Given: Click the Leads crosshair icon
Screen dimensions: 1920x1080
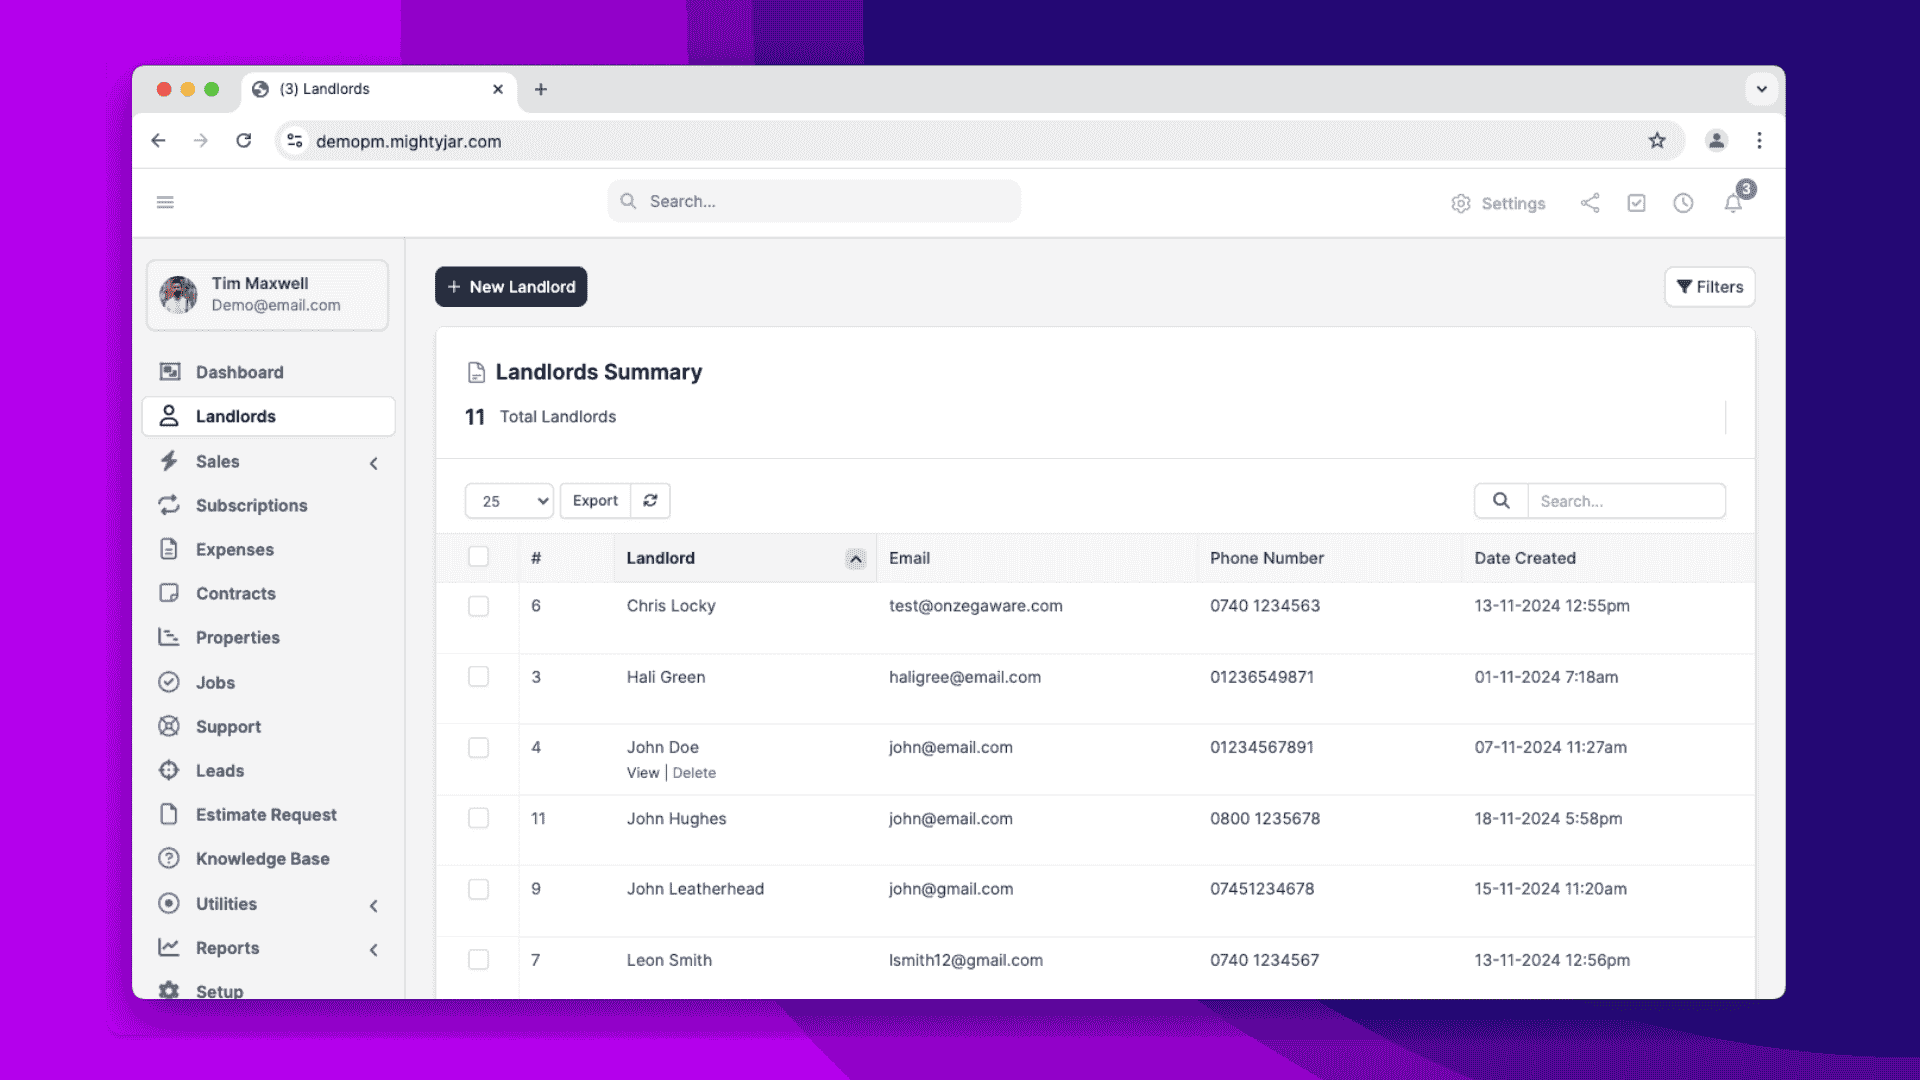Looking at the screenshot, I should click(169, 770).
